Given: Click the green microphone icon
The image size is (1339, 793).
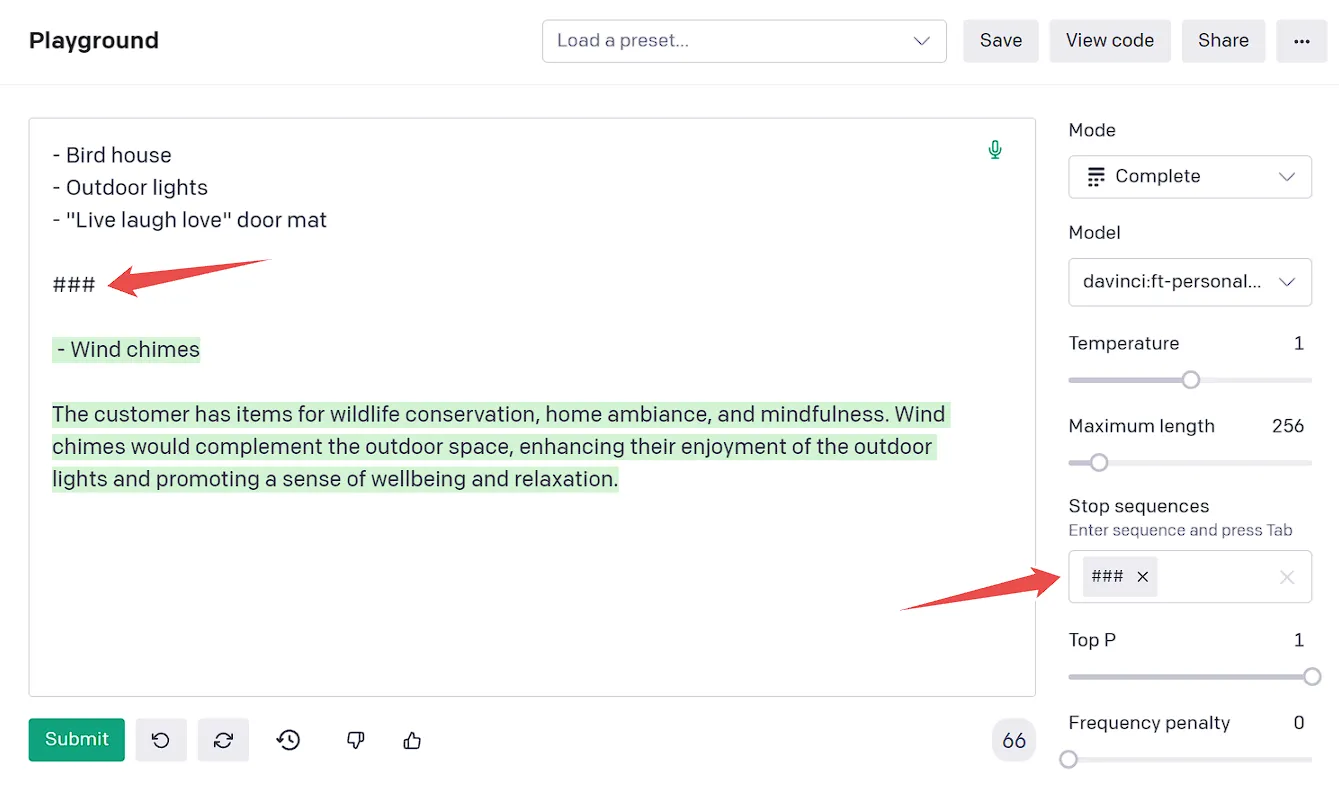Looking at the screenshot, I should click(x=995, y=150).
